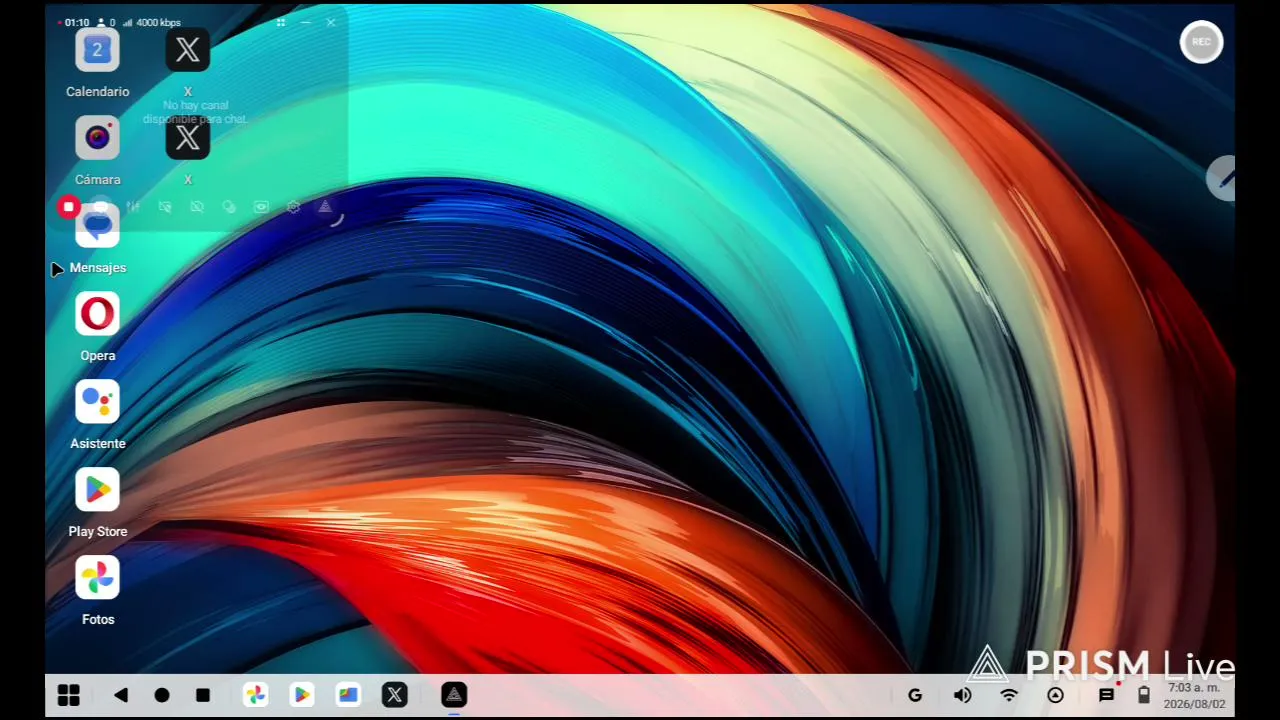
Task: Switch the PRISM overlay layout grid
Action: (x=281, y=22)
